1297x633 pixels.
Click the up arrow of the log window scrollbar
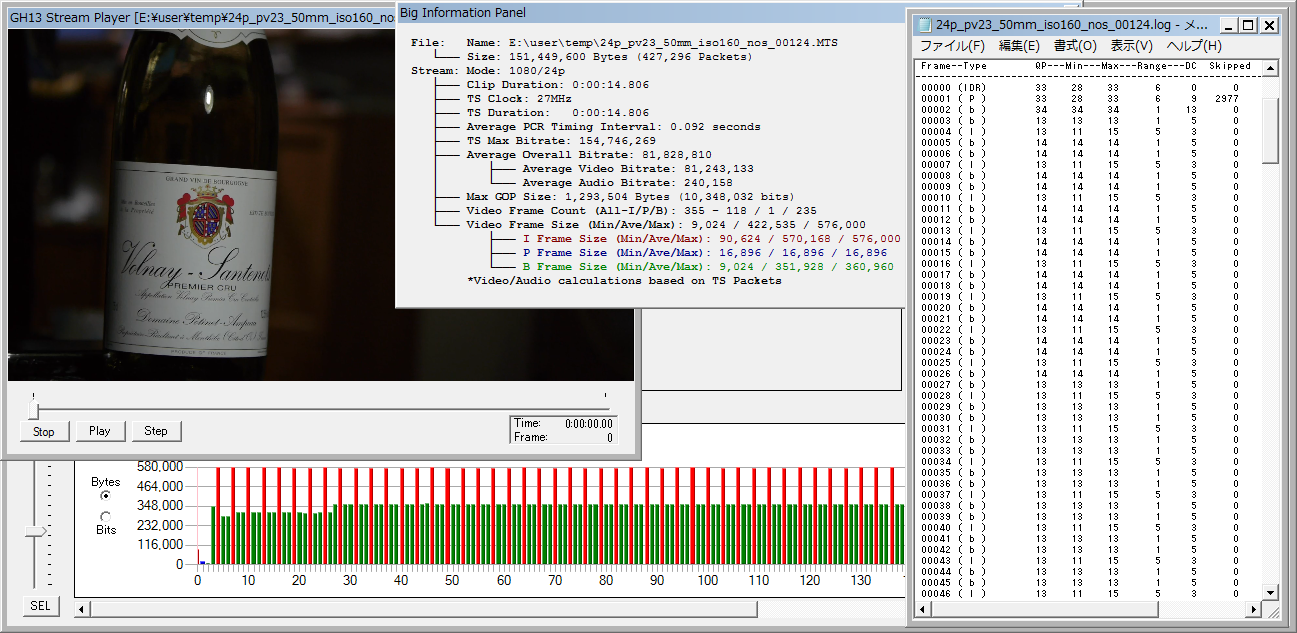(1270, 68)
